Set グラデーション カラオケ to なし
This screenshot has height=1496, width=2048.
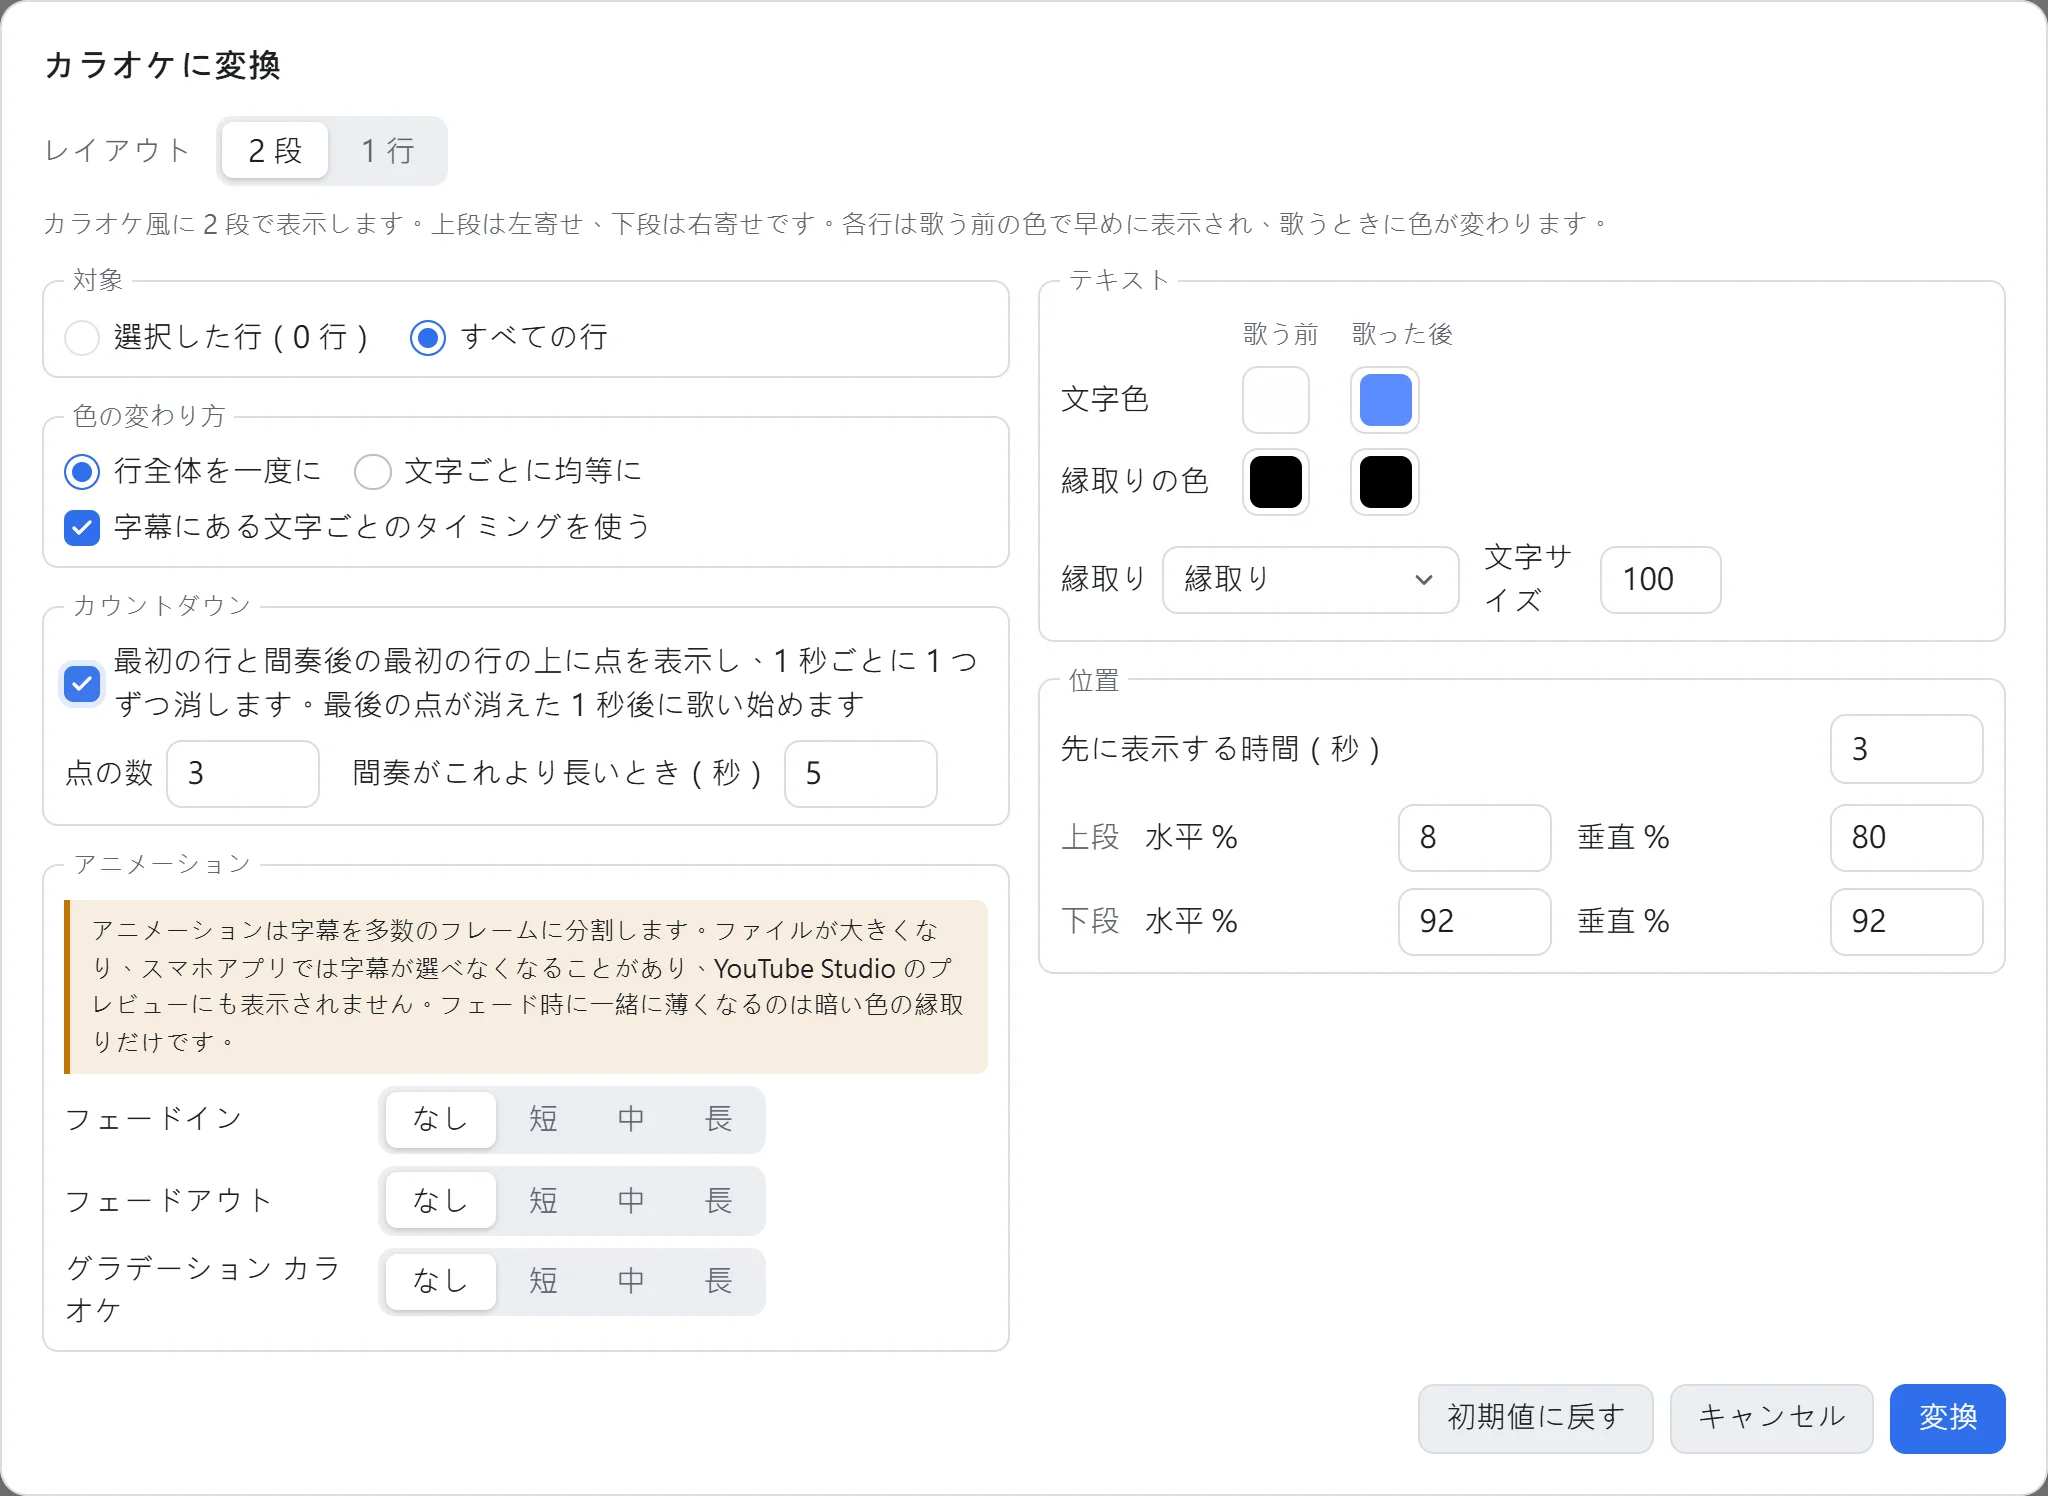point(440,1281)
